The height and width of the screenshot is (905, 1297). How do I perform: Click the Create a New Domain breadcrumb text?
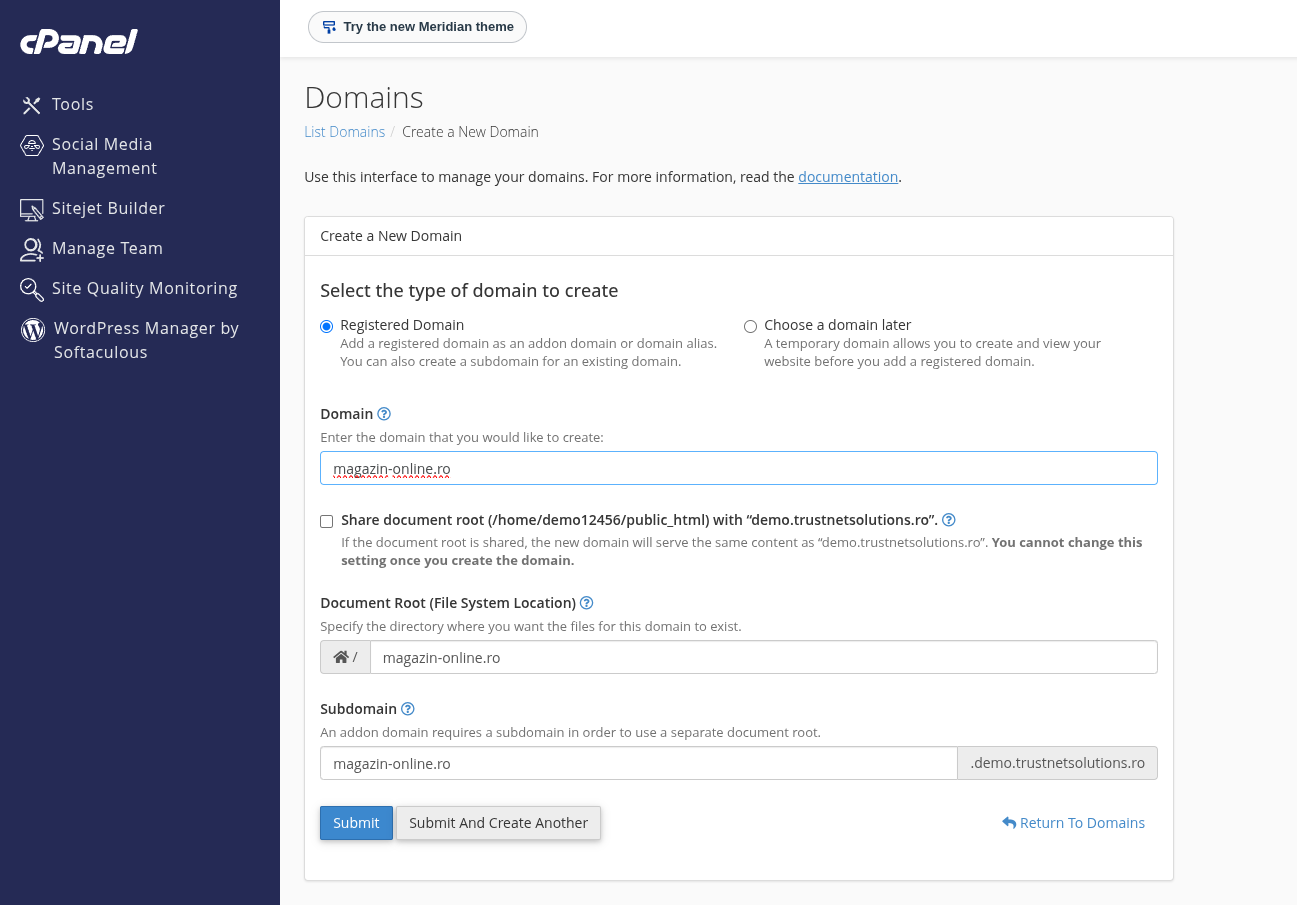click(x=470, y=132)
